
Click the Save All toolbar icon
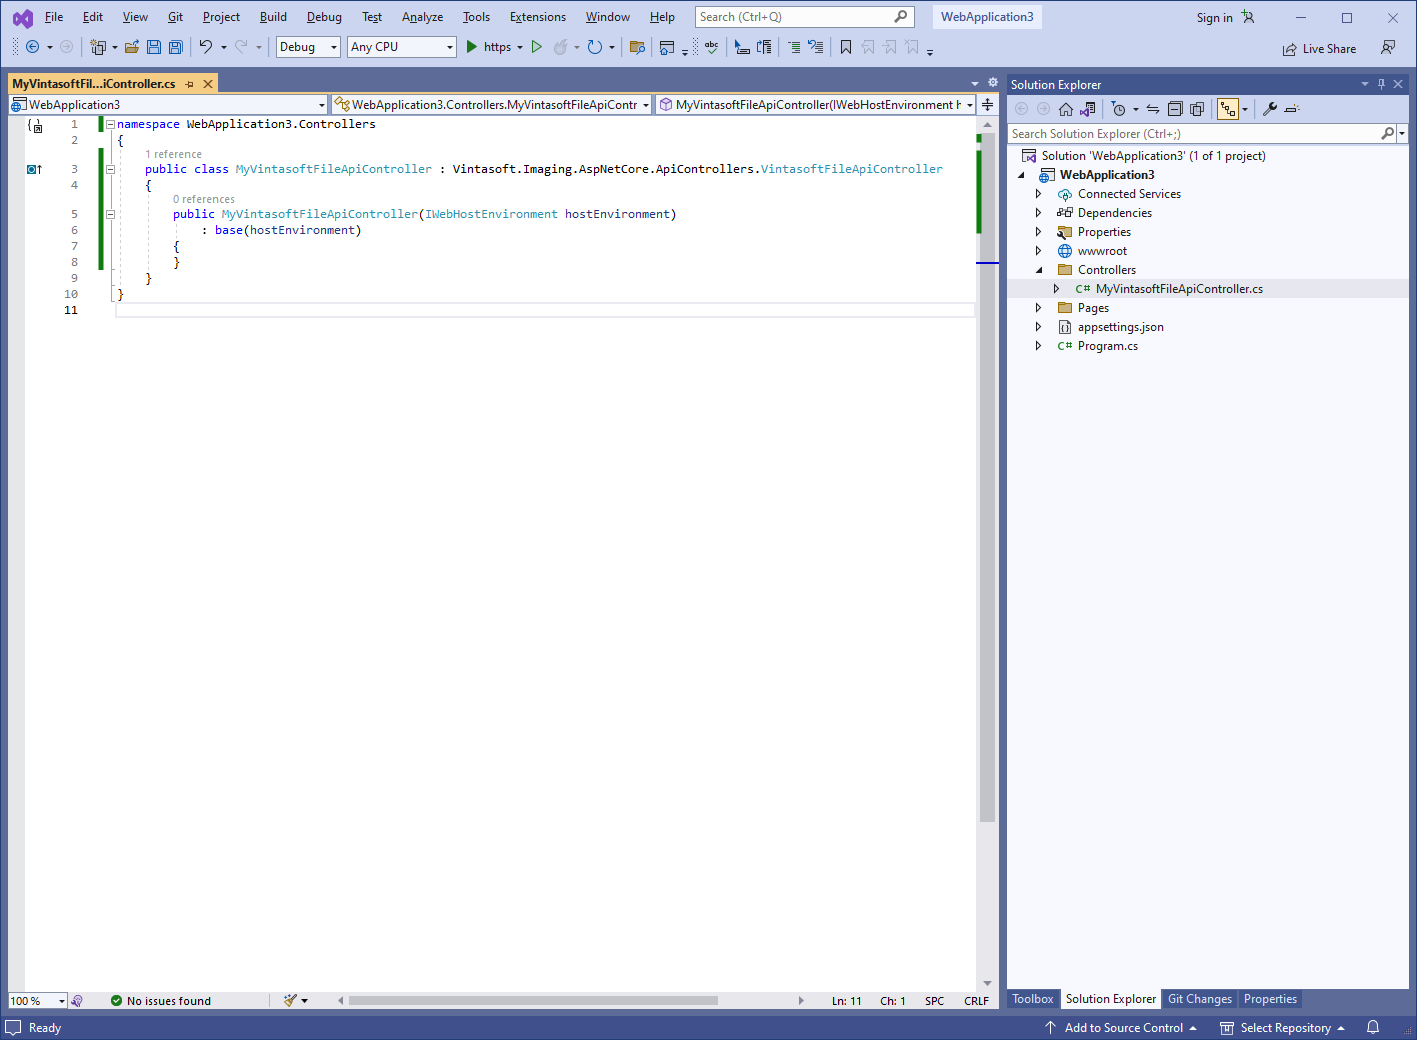pos(176,47)
